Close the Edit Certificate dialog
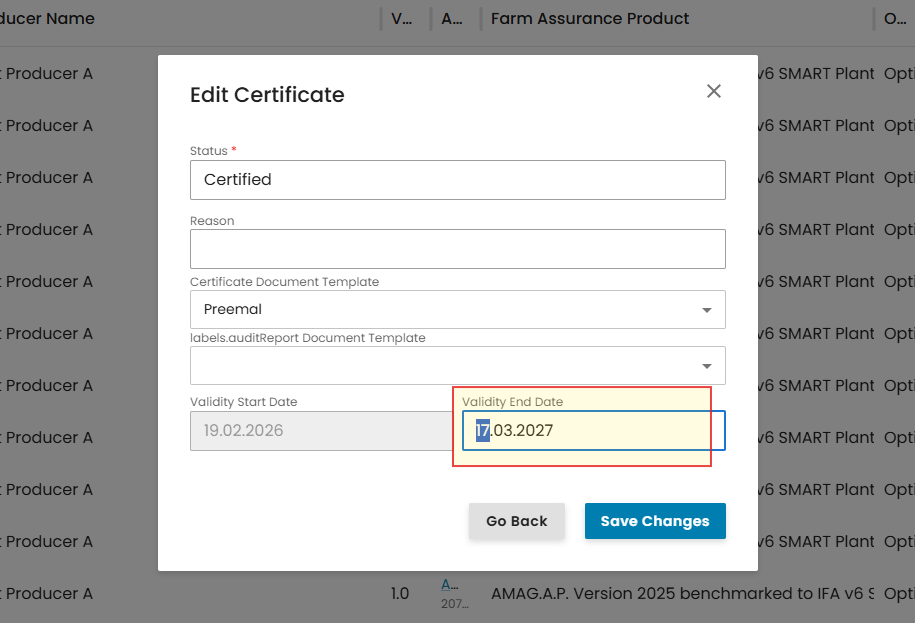This screenshot has width=915, height=623. coord(713,91)
